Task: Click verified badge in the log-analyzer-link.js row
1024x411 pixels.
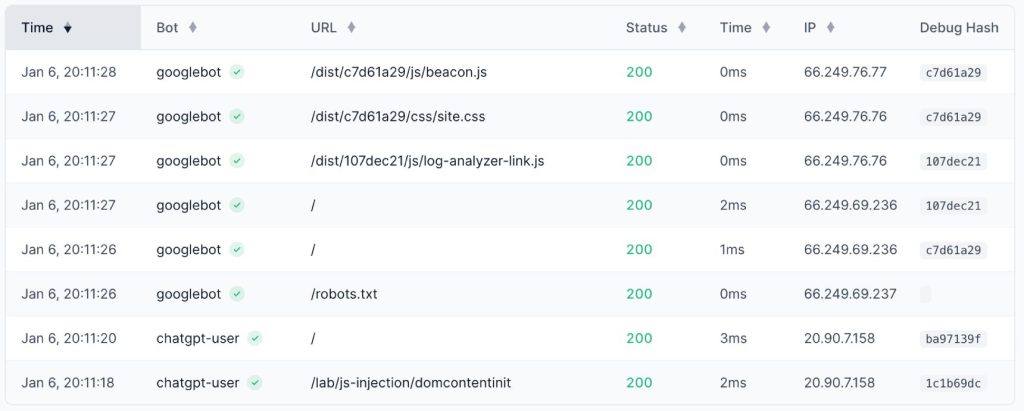Action: (237, 161)
